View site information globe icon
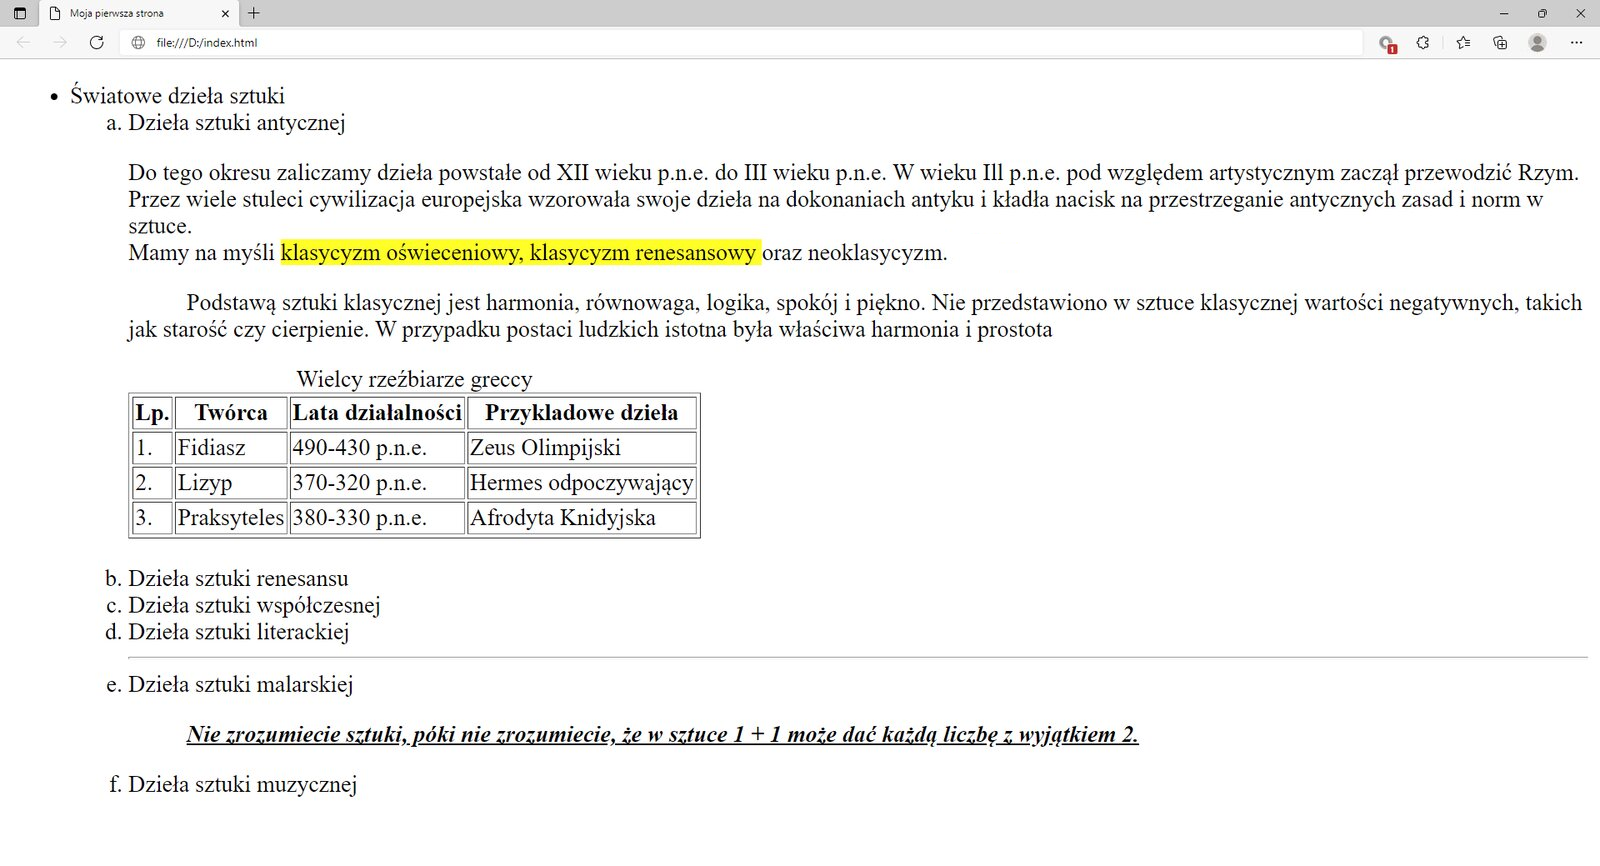The image size is (1600, 866). 138,43
